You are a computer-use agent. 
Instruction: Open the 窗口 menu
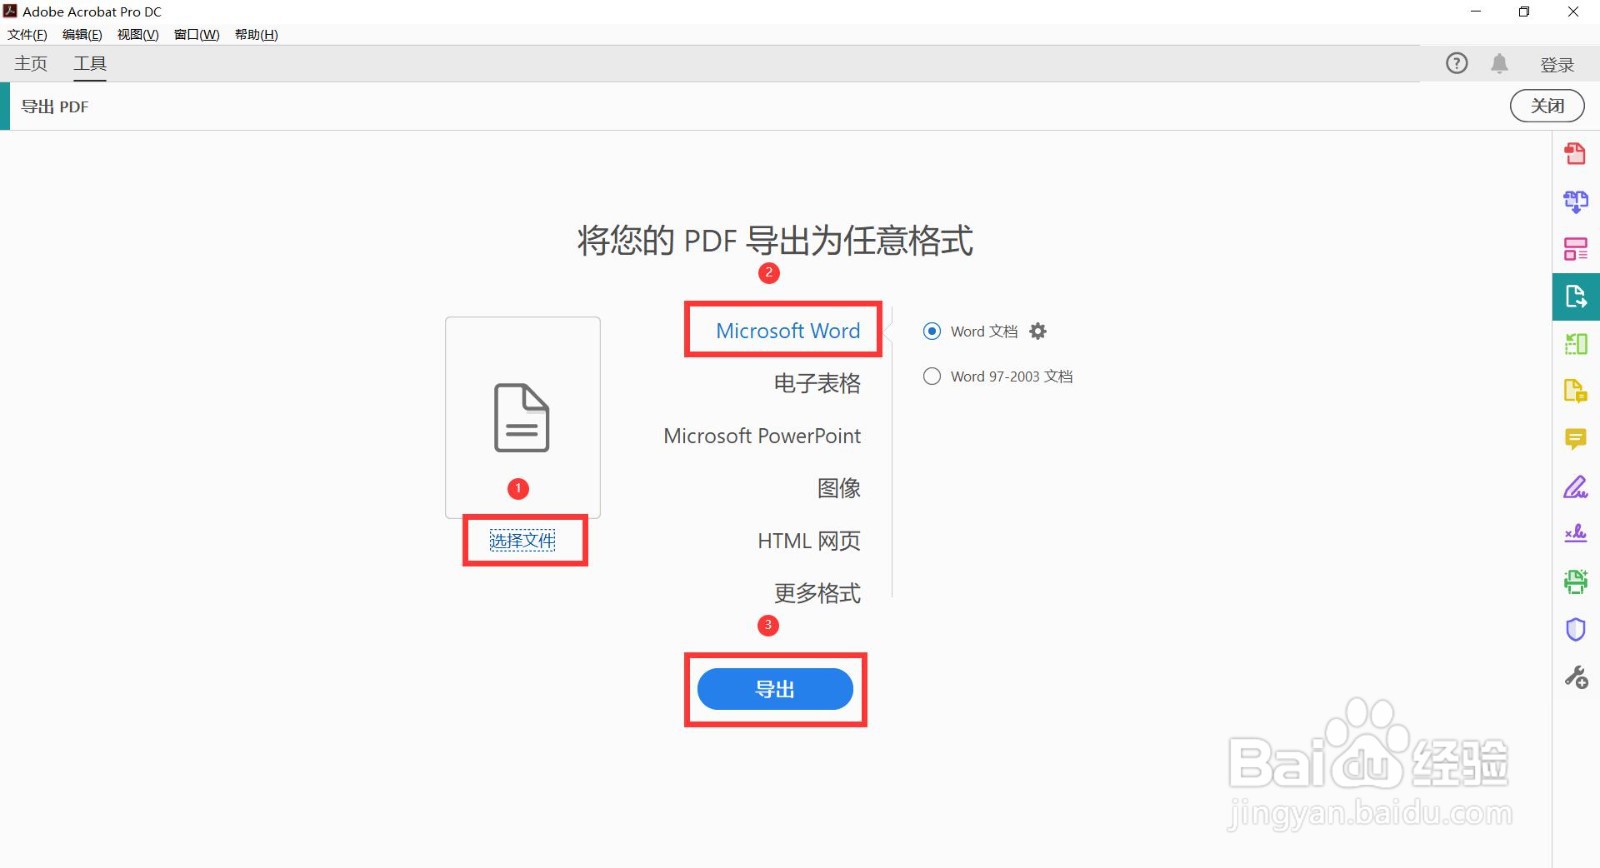coord(196,35)
